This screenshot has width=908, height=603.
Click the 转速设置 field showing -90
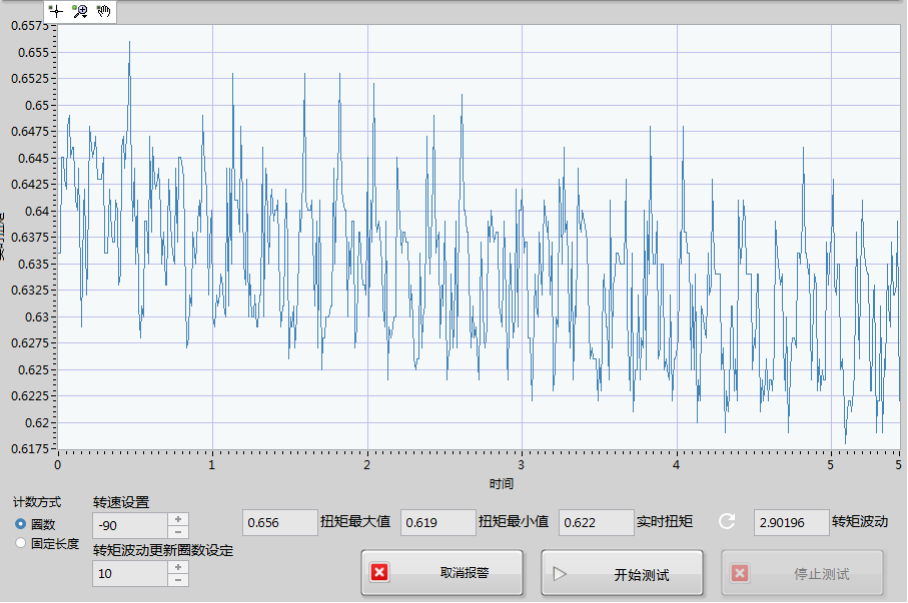tap(130, 525)
